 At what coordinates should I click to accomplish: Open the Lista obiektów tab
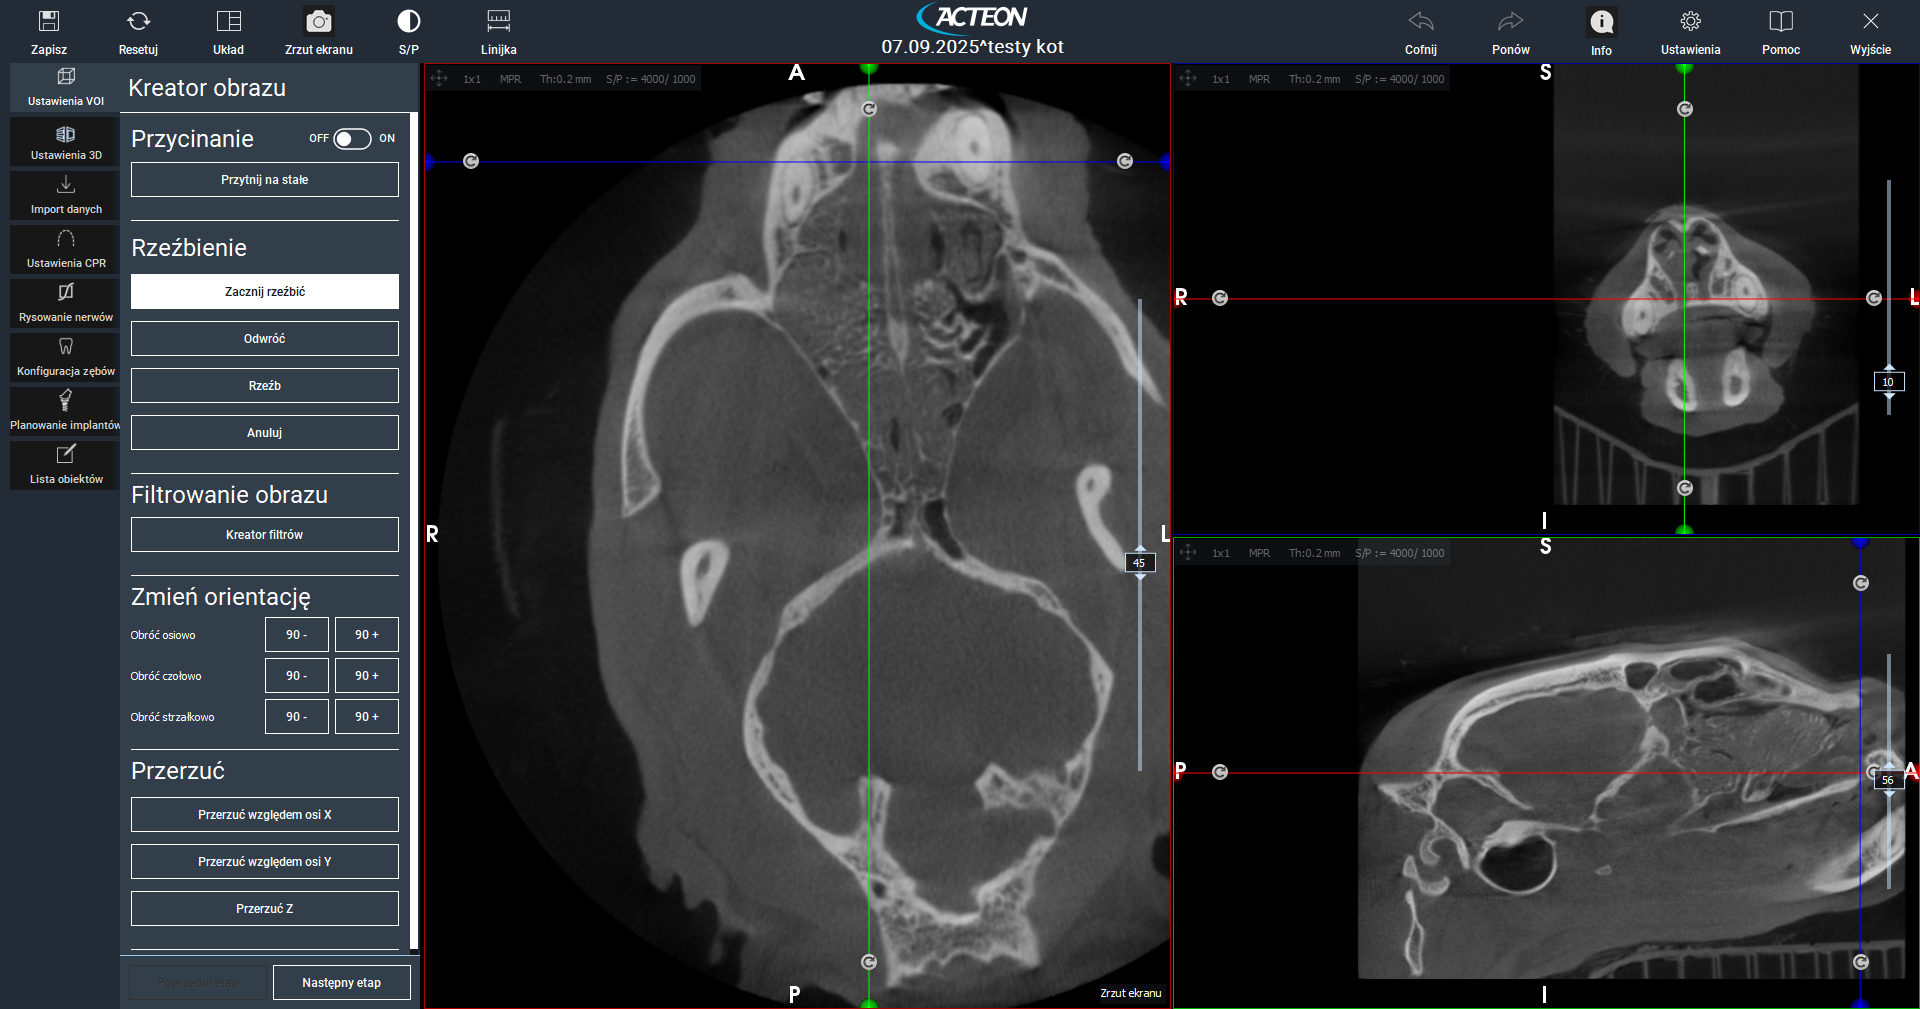pyautogui.click(x=66, y=464)
